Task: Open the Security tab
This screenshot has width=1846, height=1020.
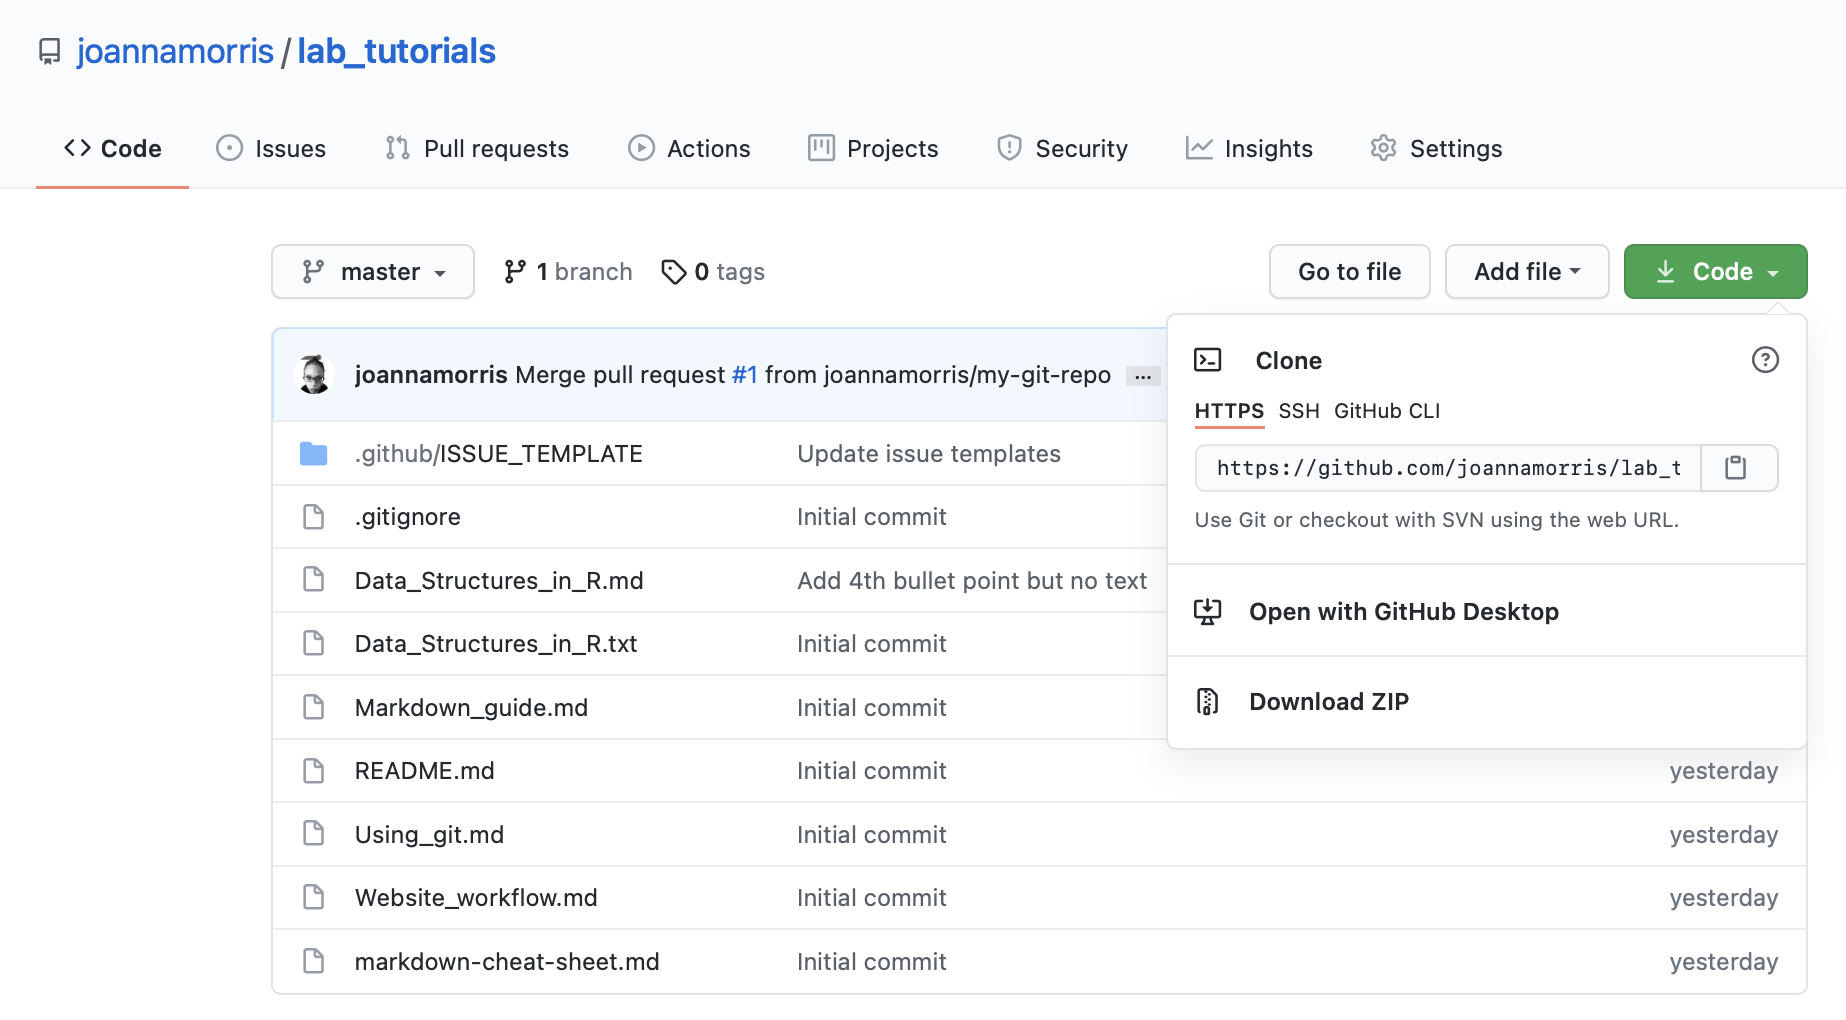Action: point(1062,148)
